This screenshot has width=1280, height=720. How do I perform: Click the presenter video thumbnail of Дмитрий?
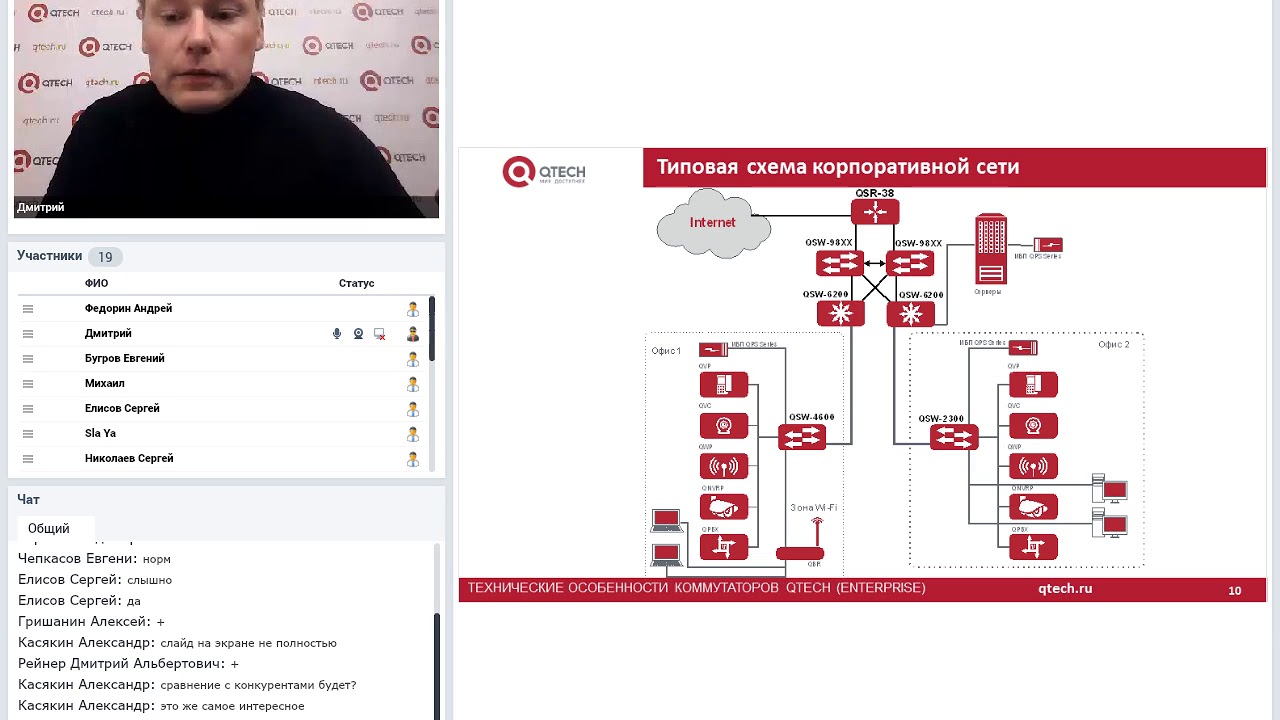point(226,109)
